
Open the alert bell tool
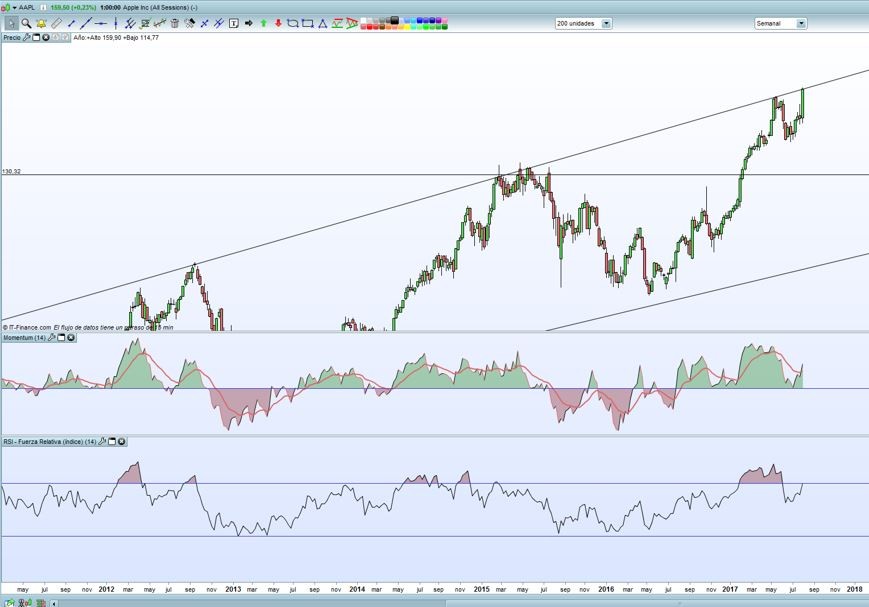point(41,23)
